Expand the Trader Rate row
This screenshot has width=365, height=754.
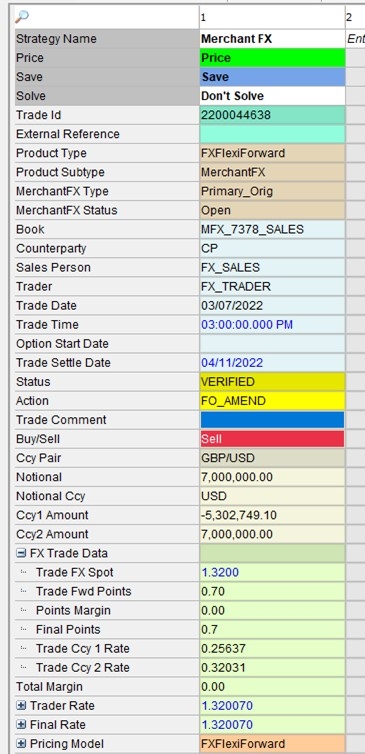(21, 706)
